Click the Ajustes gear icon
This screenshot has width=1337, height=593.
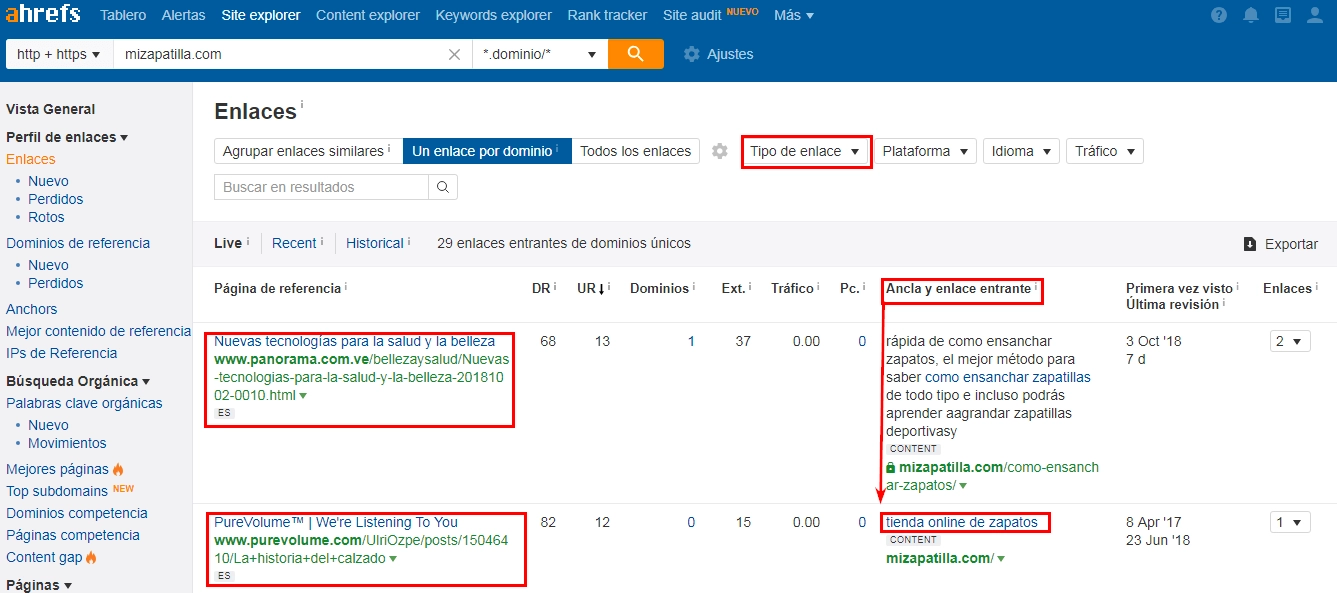click(691, 54)
